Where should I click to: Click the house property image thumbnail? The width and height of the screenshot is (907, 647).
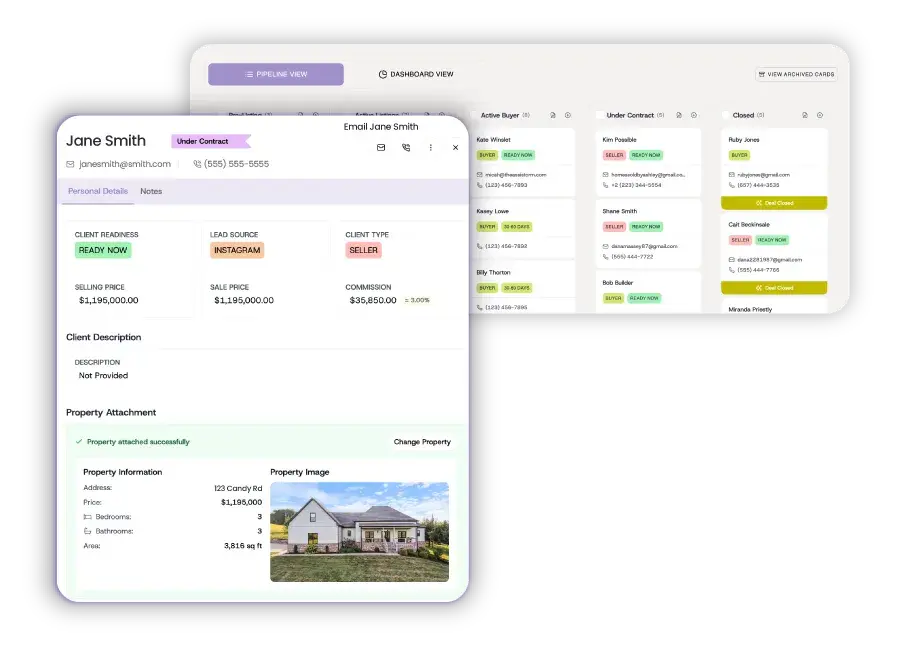359,532
